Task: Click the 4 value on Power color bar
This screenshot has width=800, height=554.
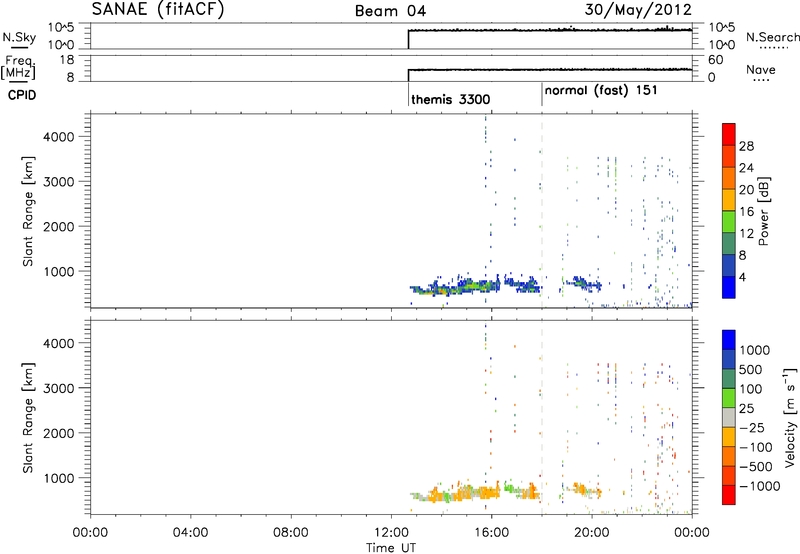Action: pyautogui.click(x=743, y=277)
